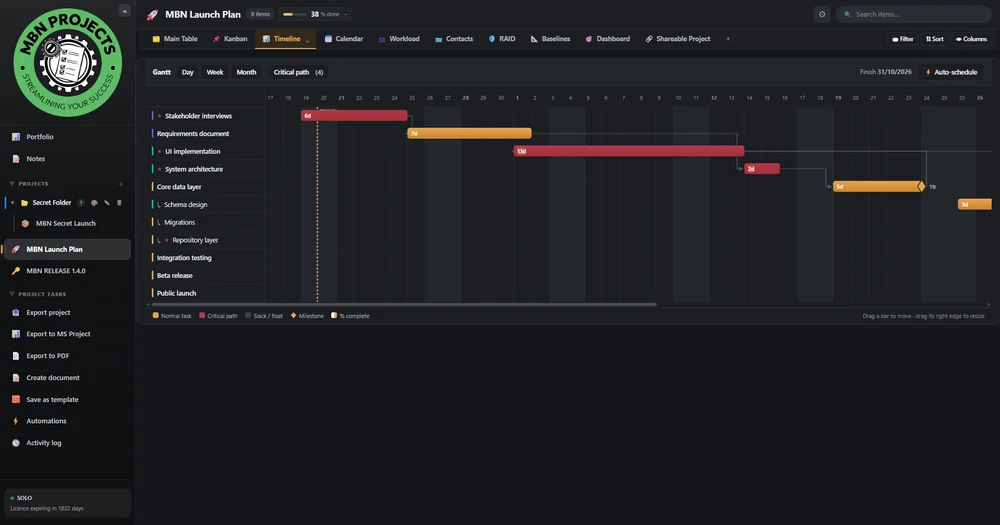Switch to the RAID tab
Screen dimensions: 1000x525
click(x=502, y=39)
